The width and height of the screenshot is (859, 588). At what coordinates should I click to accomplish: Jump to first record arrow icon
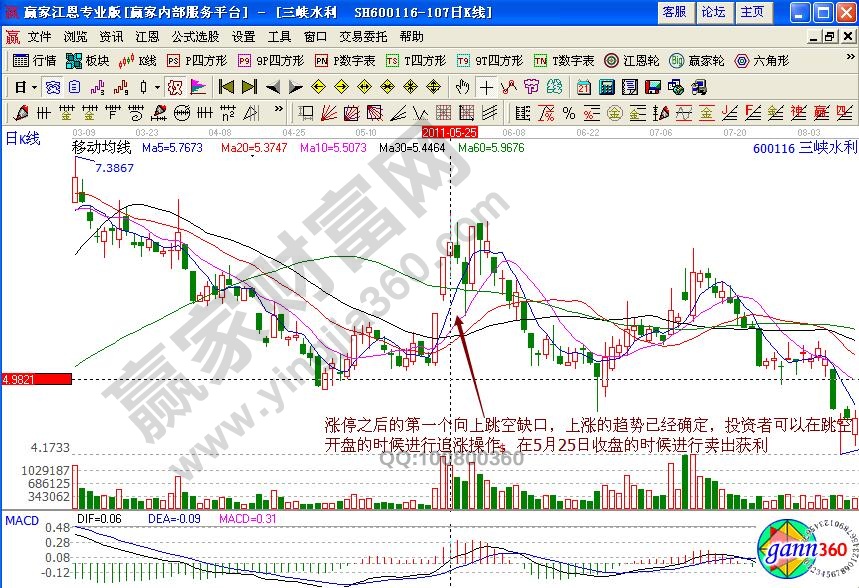(226, 87)
